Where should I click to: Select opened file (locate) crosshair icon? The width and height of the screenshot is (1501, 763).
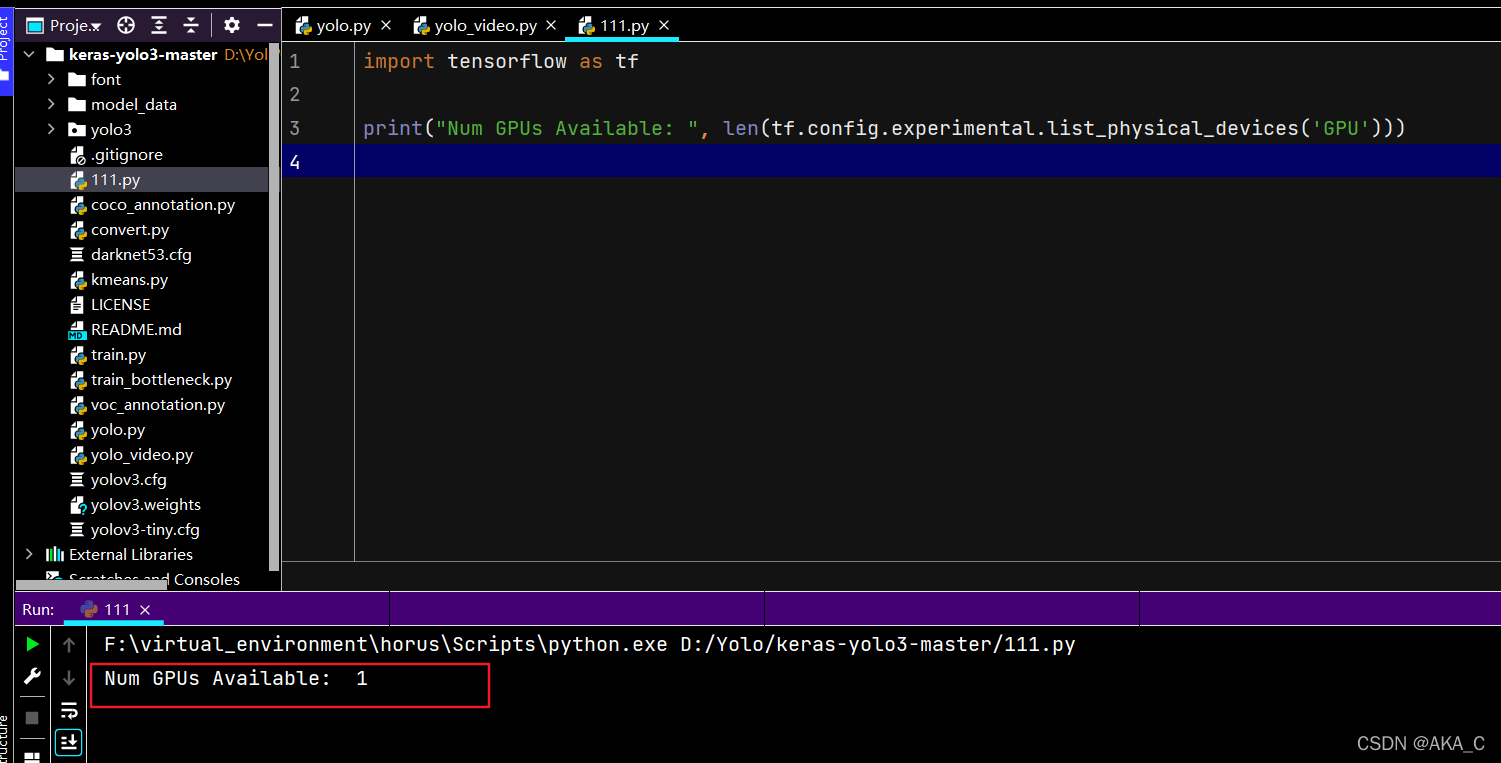click(x=126, y=25)
